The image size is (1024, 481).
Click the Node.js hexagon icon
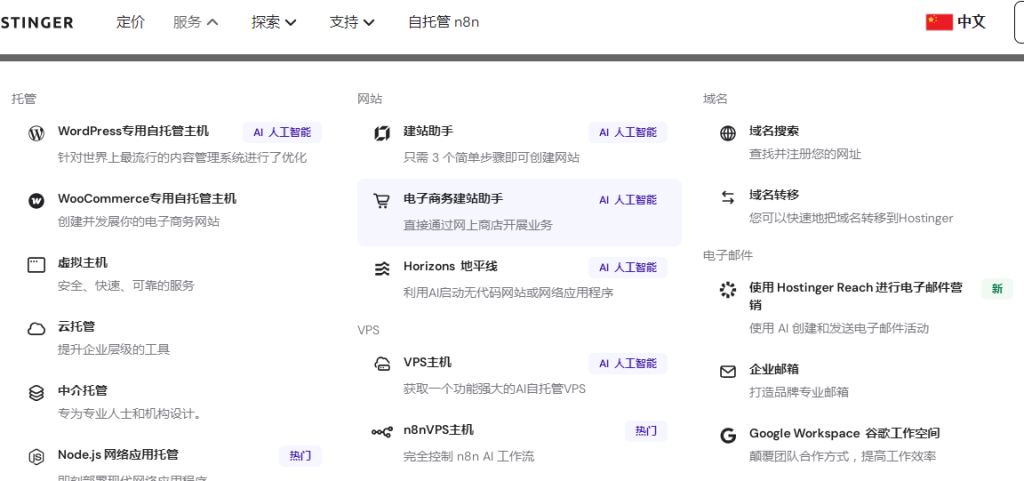36,457
